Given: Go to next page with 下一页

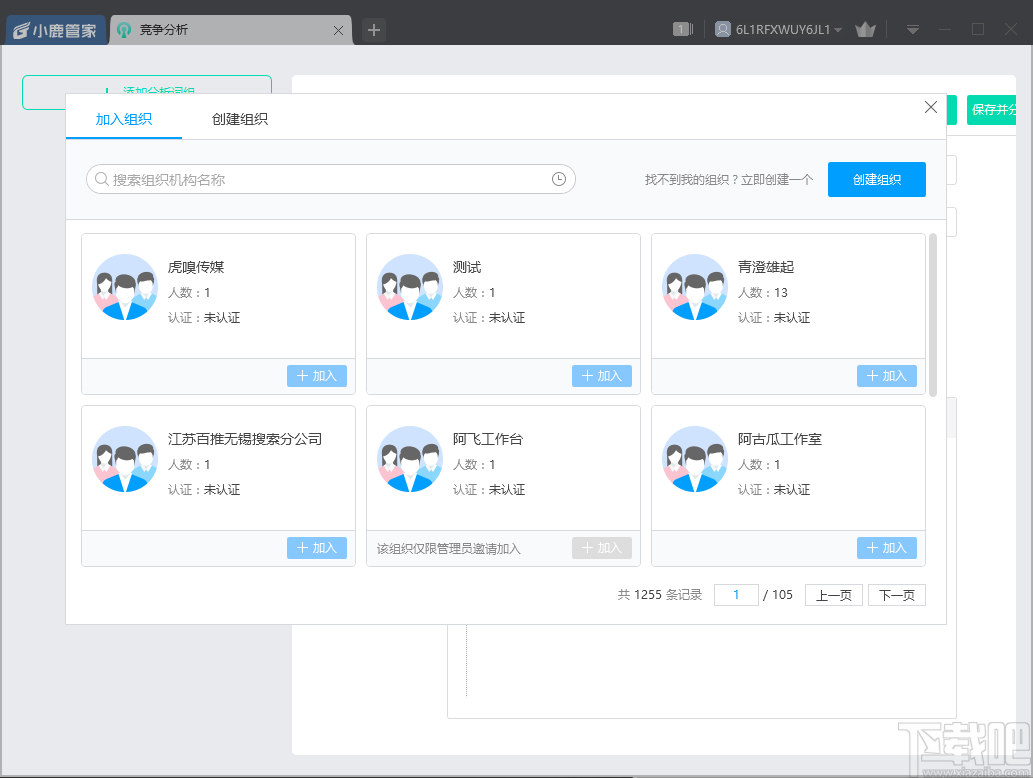Looking at the screenshot, I should point(896,594).
